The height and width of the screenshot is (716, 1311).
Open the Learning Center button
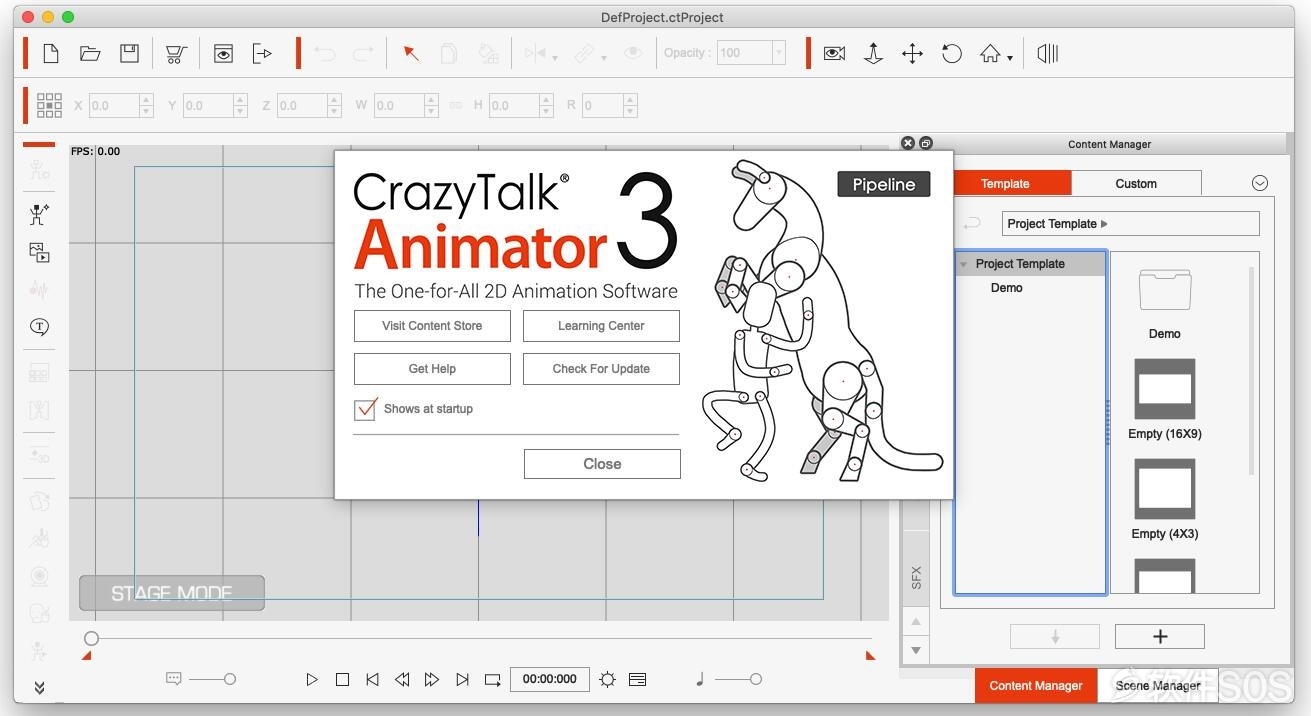coord(601,326)
